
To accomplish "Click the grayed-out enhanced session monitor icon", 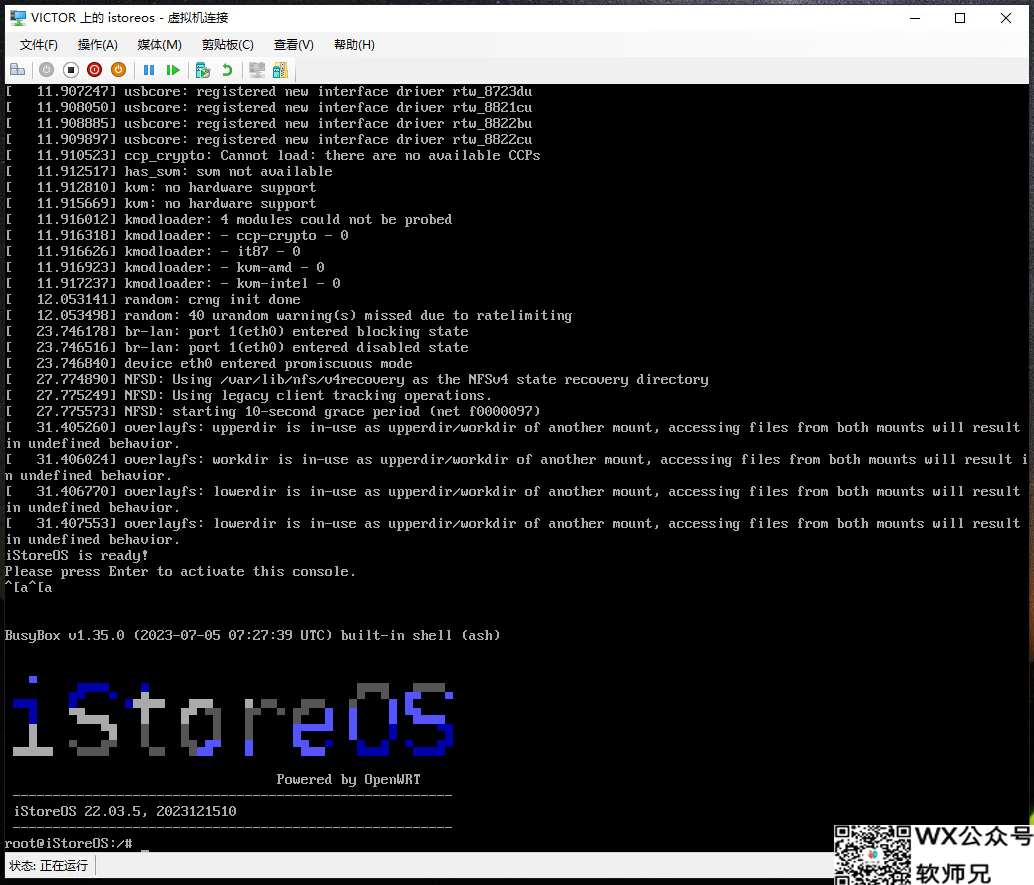I will 257,70.
